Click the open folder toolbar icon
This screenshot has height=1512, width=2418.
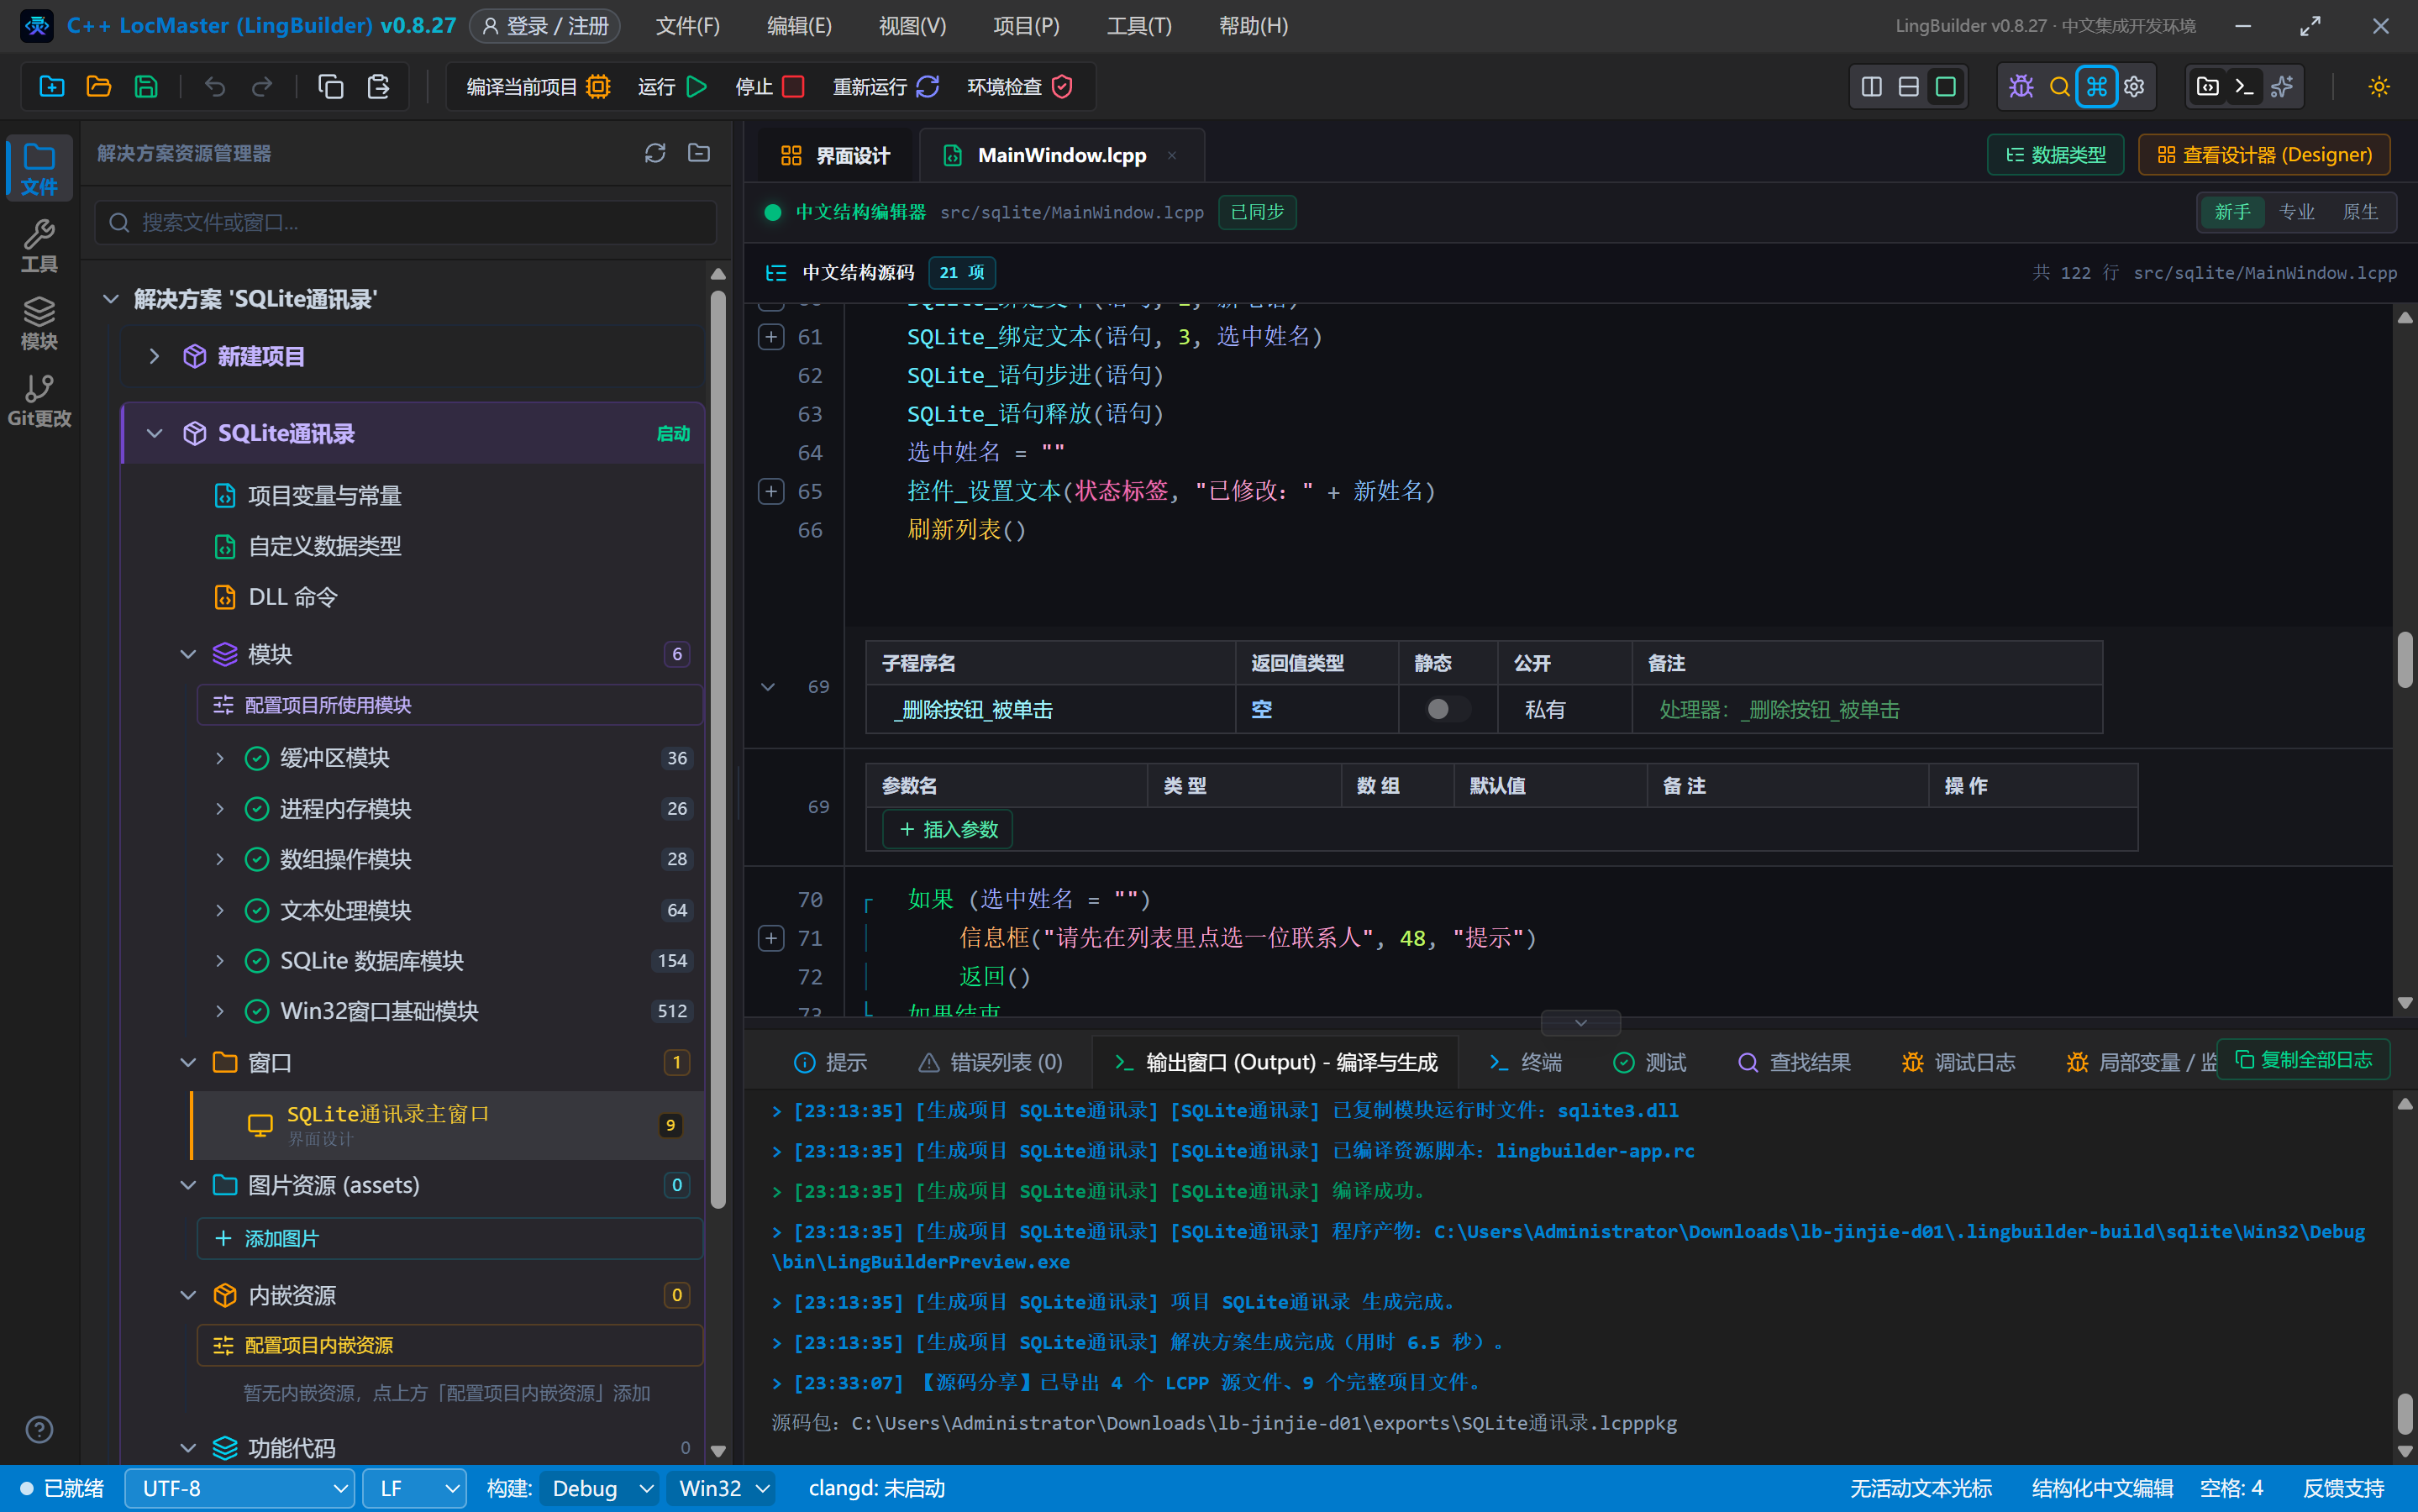(99, 87)
